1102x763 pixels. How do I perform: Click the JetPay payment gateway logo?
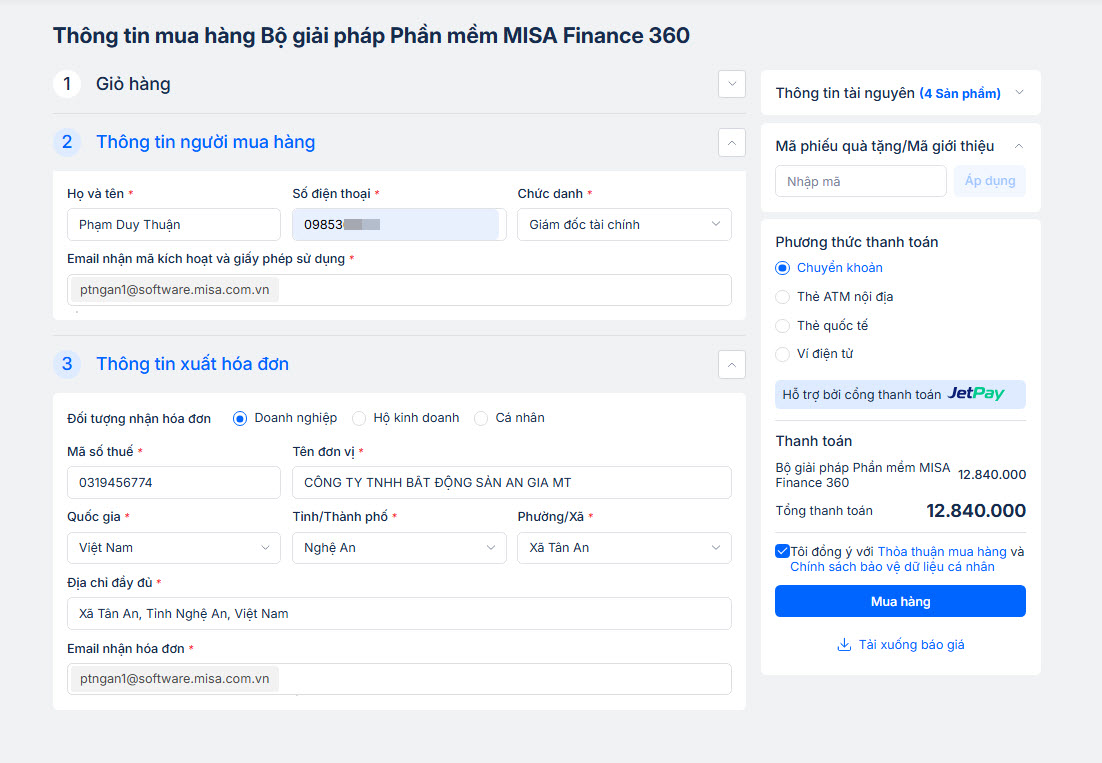click(x=975, y=394)
